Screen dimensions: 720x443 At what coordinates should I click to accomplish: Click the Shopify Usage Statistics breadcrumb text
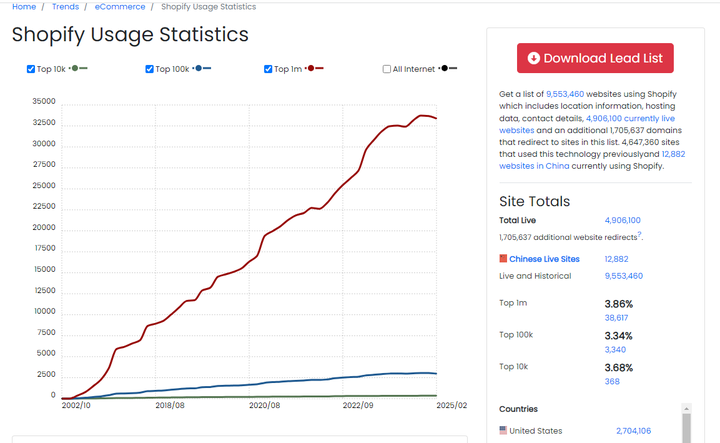coord(208,6)
